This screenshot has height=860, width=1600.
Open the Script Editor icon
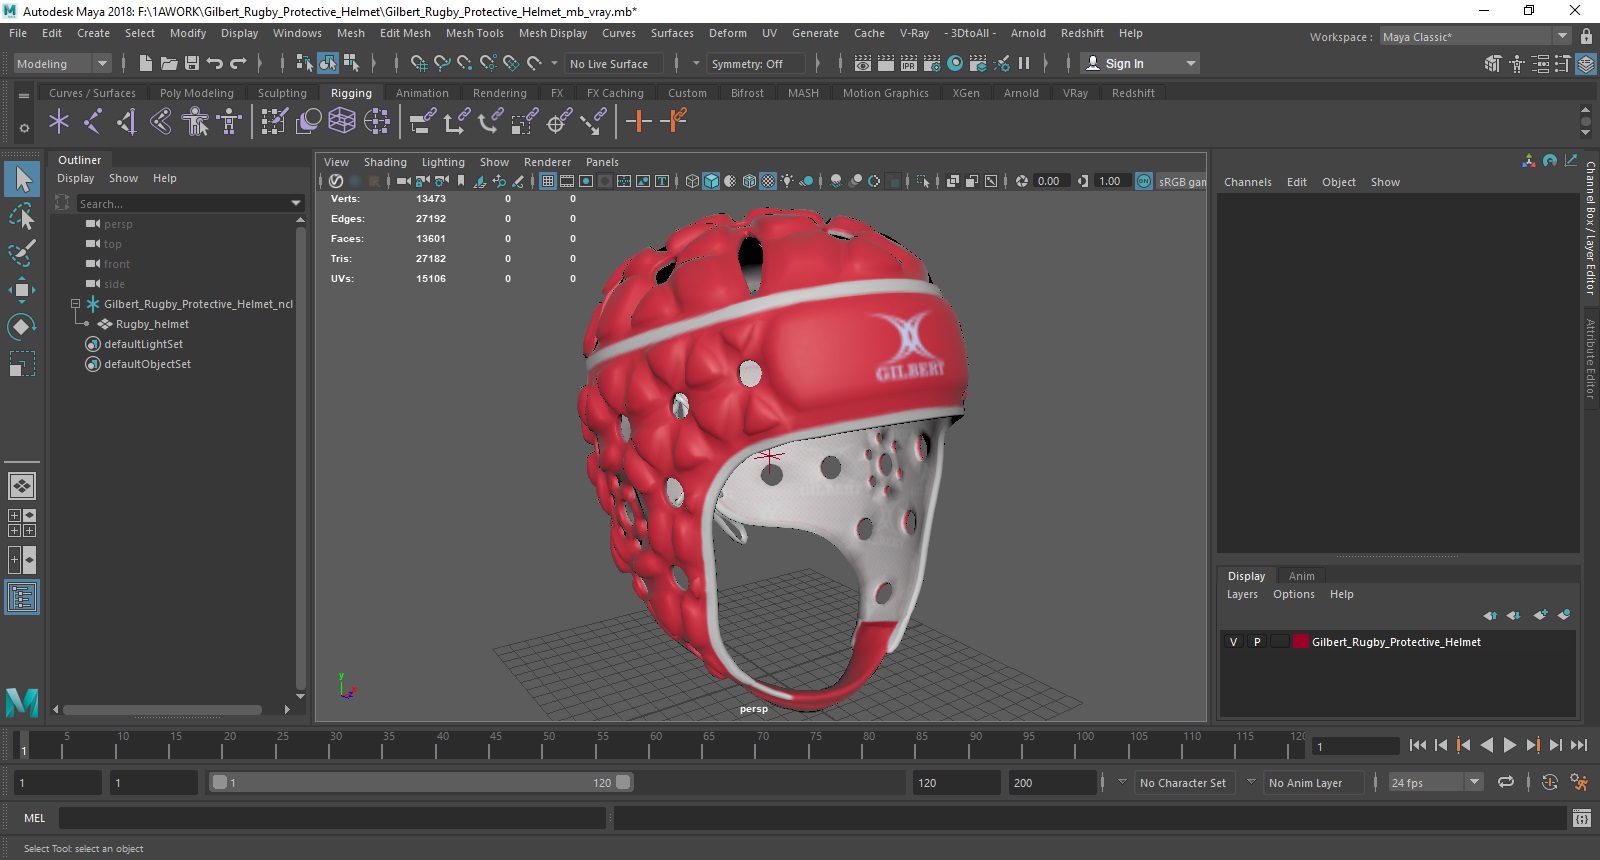click(x=1581, y=818)
